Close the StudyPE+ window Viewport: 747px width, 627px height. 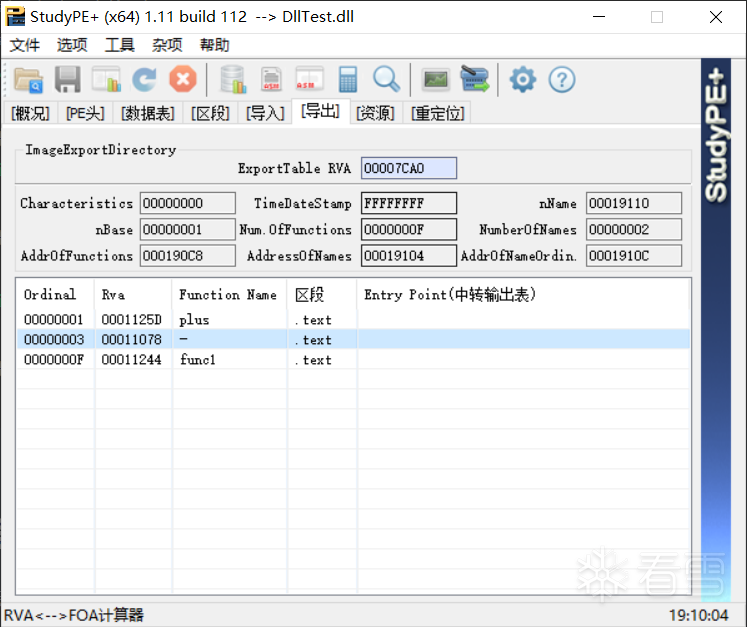click(716, 17)
